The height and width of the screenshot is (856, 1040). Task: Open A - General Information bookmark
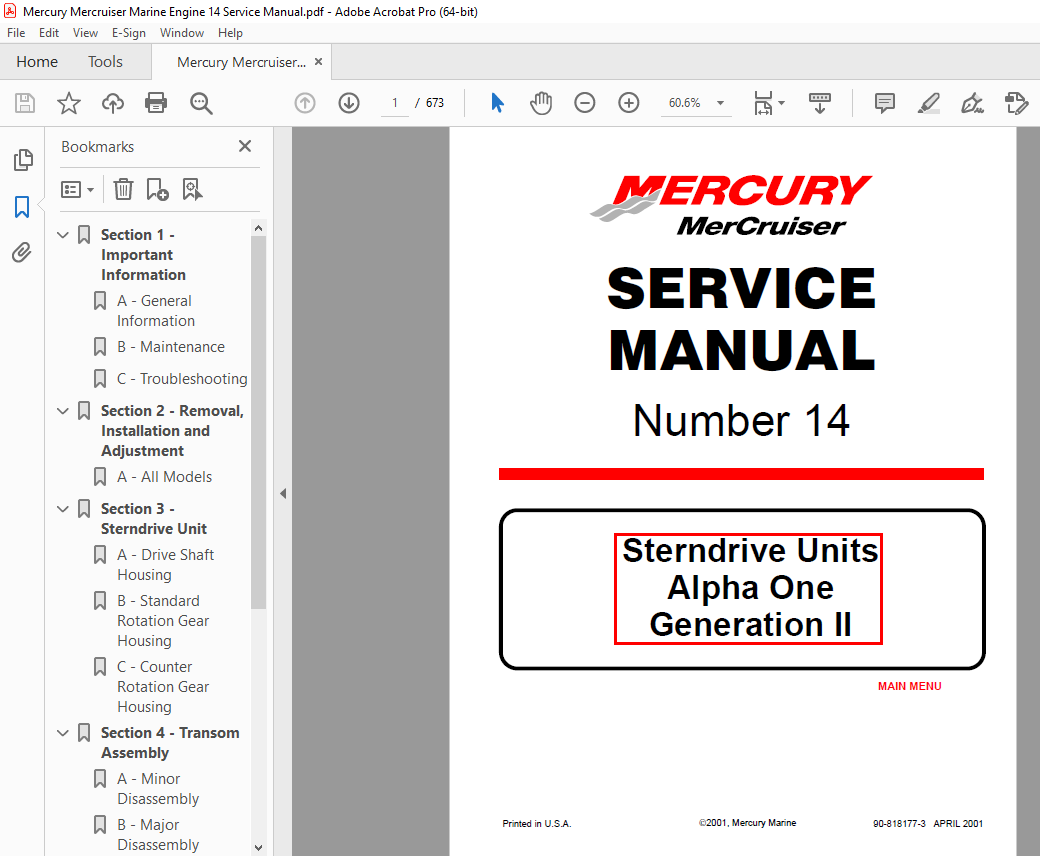click(156, 310)
